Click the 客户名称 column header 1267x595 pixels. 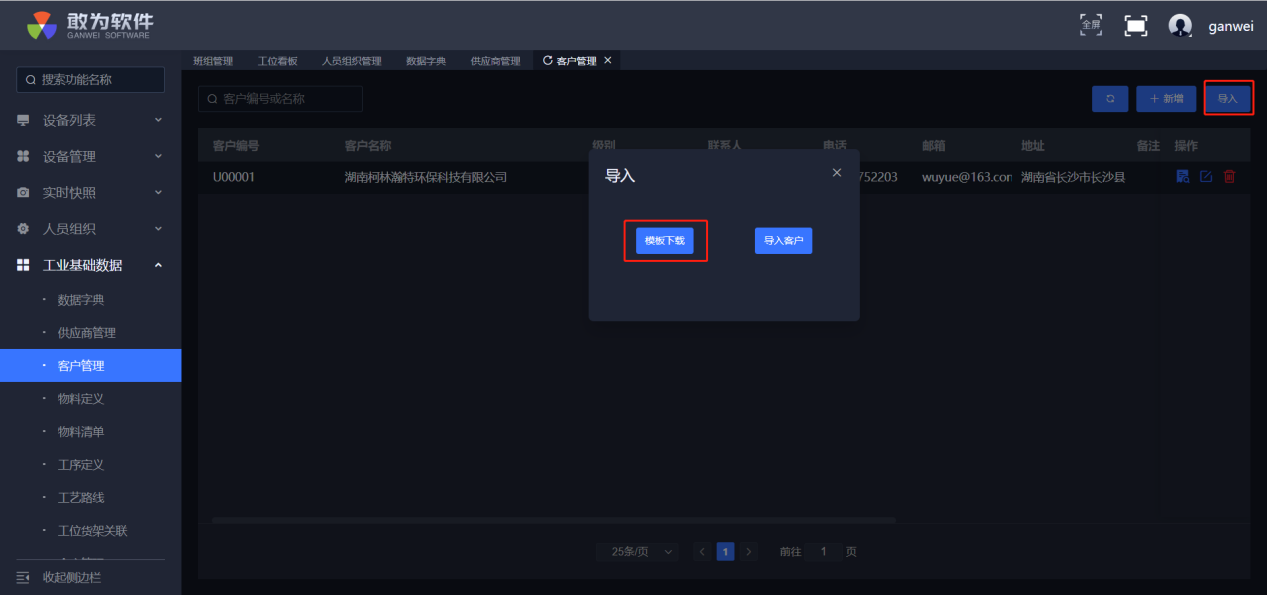(368, 146)
